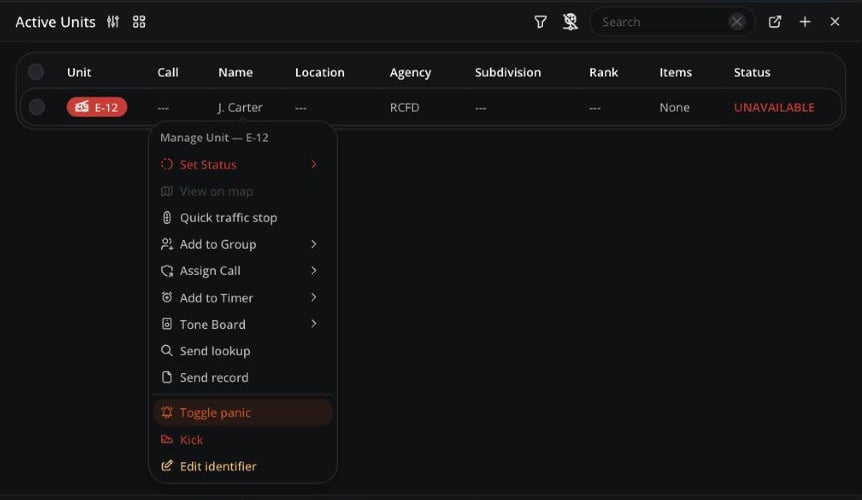Image resolution: width=862 pixels, height=500 pixels.
Task: Clear the search box with the X icon
Action: (x=737, y=22)
